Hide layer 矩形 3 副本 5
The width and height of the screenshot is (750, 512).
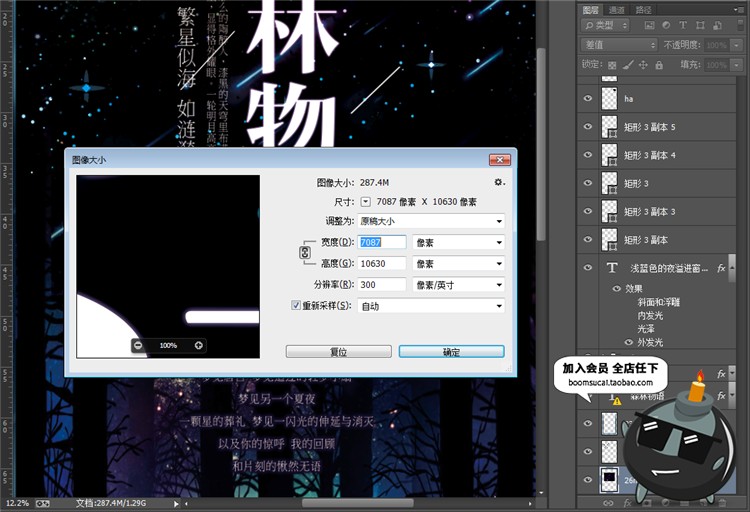click(588, 126)
